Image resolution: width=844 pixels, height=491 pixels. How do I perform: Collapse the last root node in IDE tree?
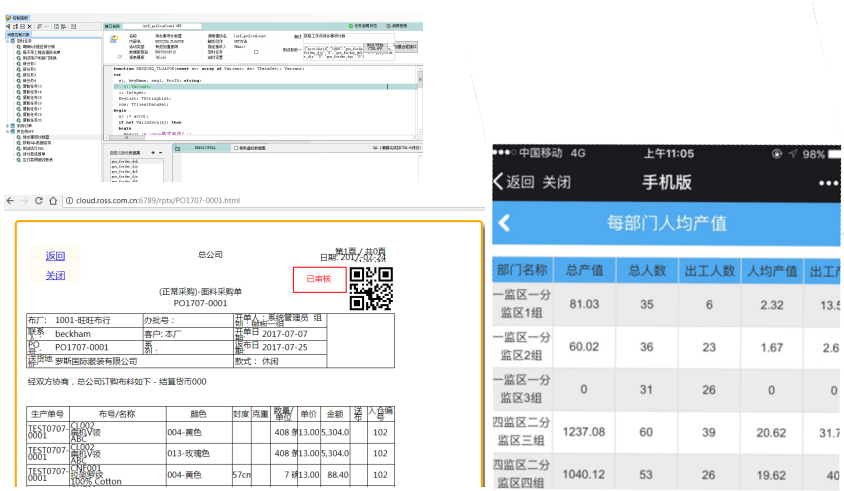click(x=8, y=131)
